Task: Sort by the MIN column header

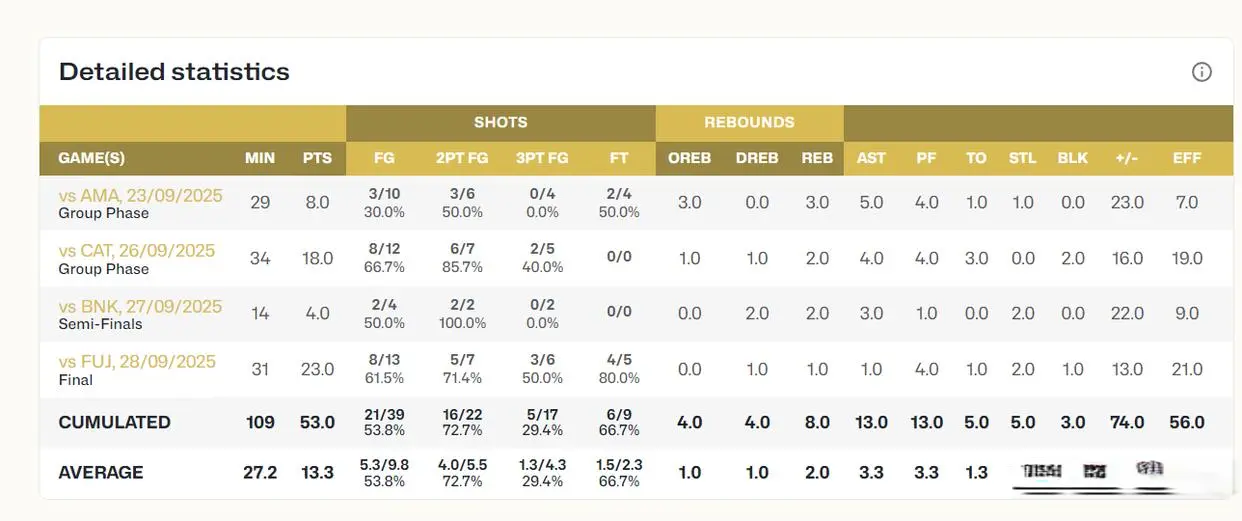Action: click(260, 158)
